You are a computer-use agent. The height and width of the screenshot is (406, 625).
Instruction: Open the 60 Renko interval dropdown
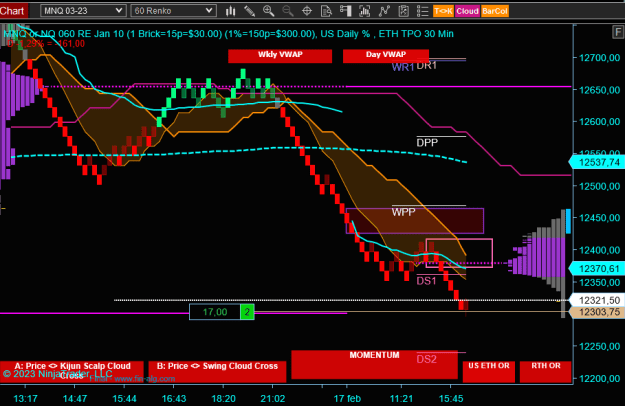coord(173,11)
